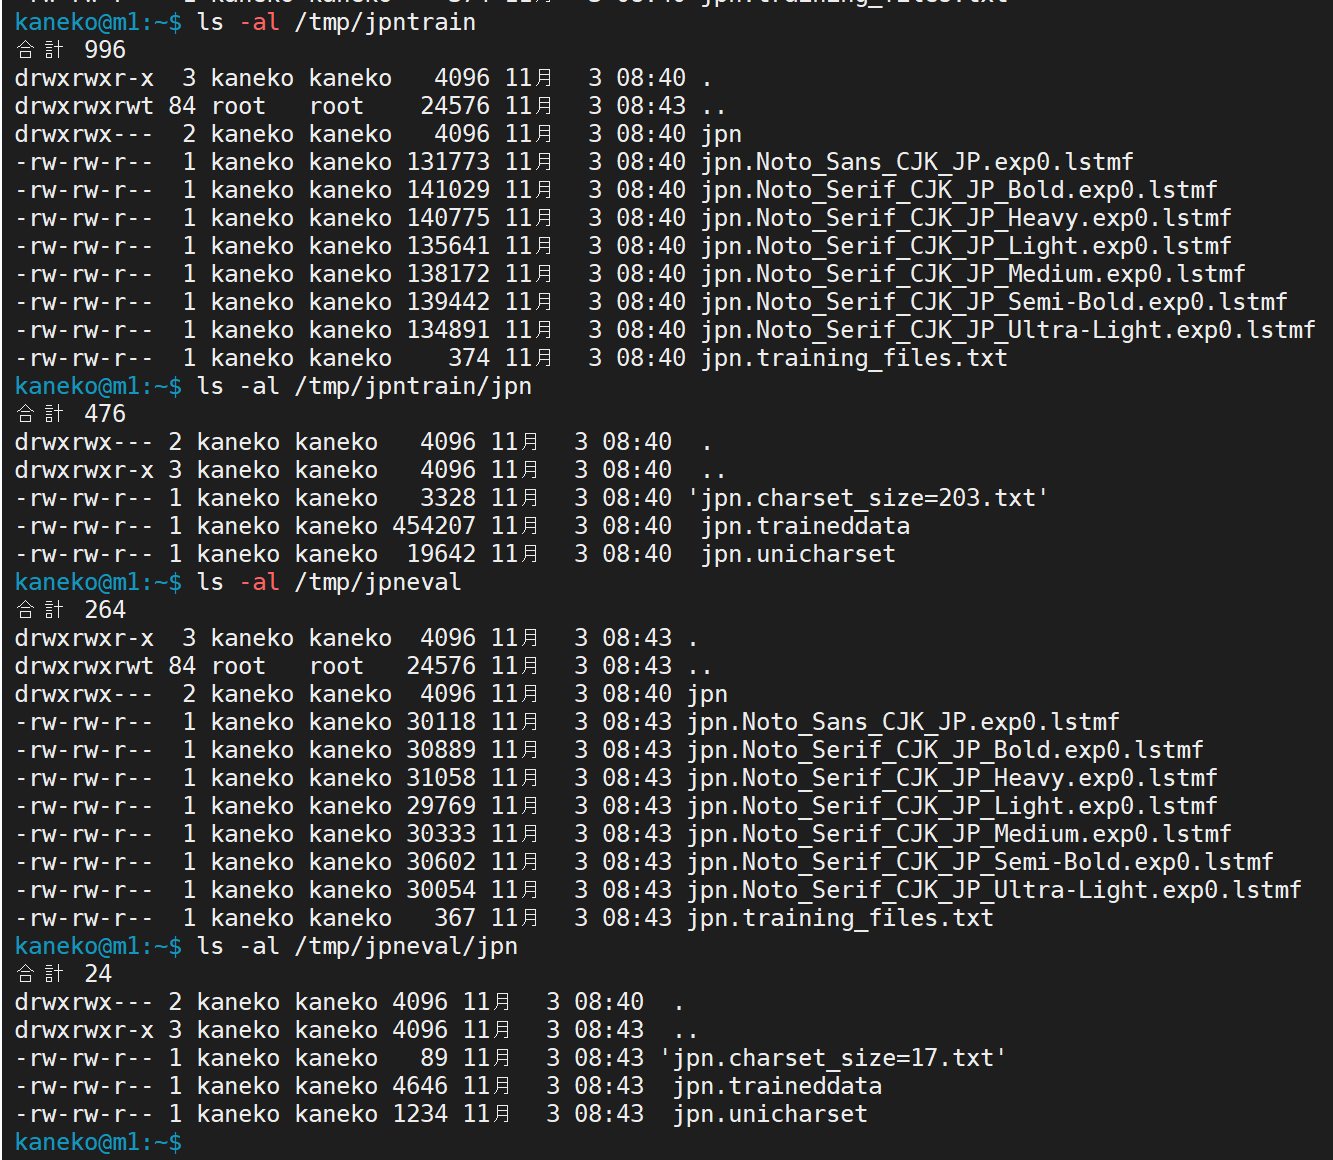
Task: Select the 'jpn.charset_size=203.txt' filename
Action: (x=868, y=498)
